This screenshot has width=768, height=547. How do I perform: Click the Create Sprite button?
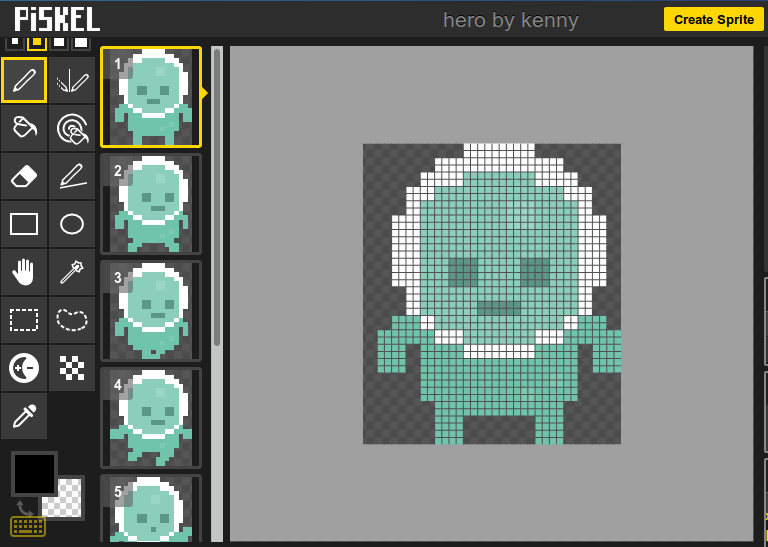(x=713, y=20)
